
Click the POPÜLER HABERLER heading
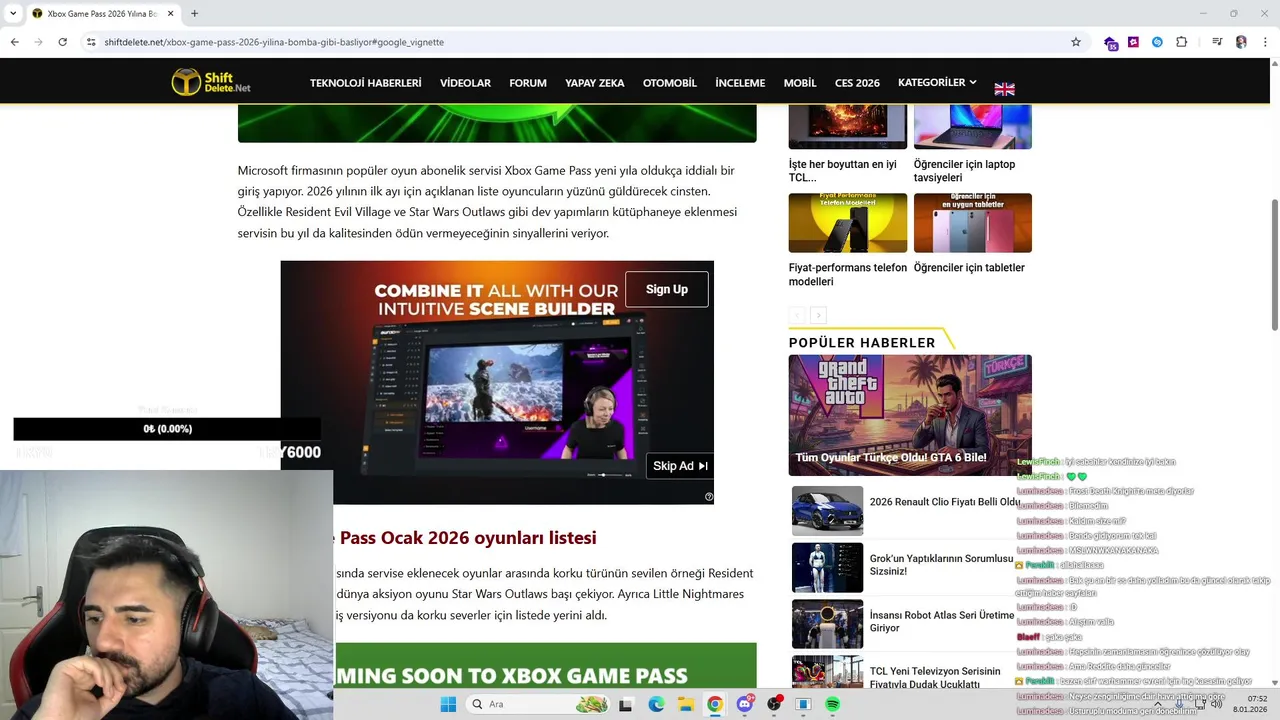[x=862, y=343]
